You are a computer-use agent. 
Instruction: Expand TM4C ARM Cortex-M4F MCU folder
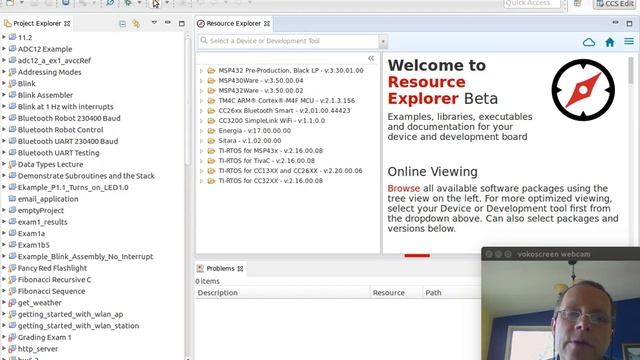(202, 100)
